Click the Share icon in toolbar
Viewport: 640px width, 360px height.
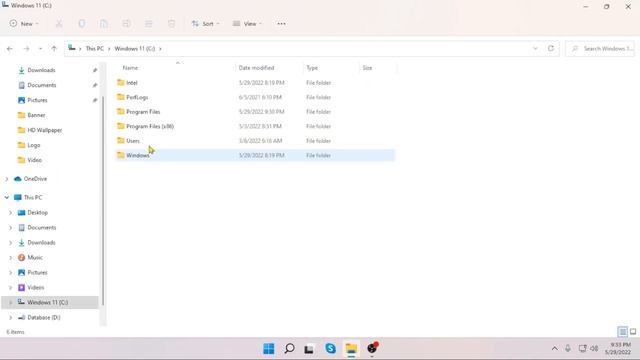click(149, 24)
